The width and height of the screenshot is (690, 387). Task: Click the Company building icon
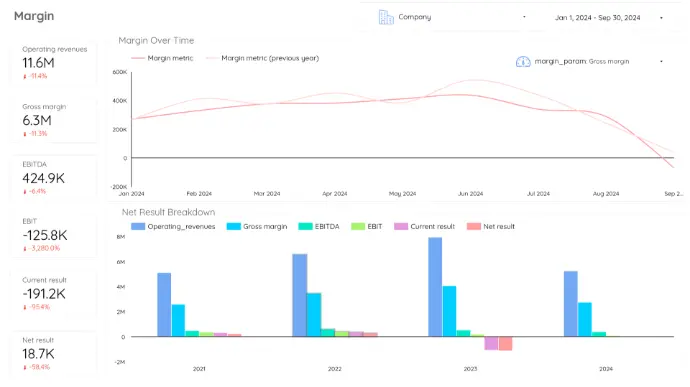coord(386,17)
